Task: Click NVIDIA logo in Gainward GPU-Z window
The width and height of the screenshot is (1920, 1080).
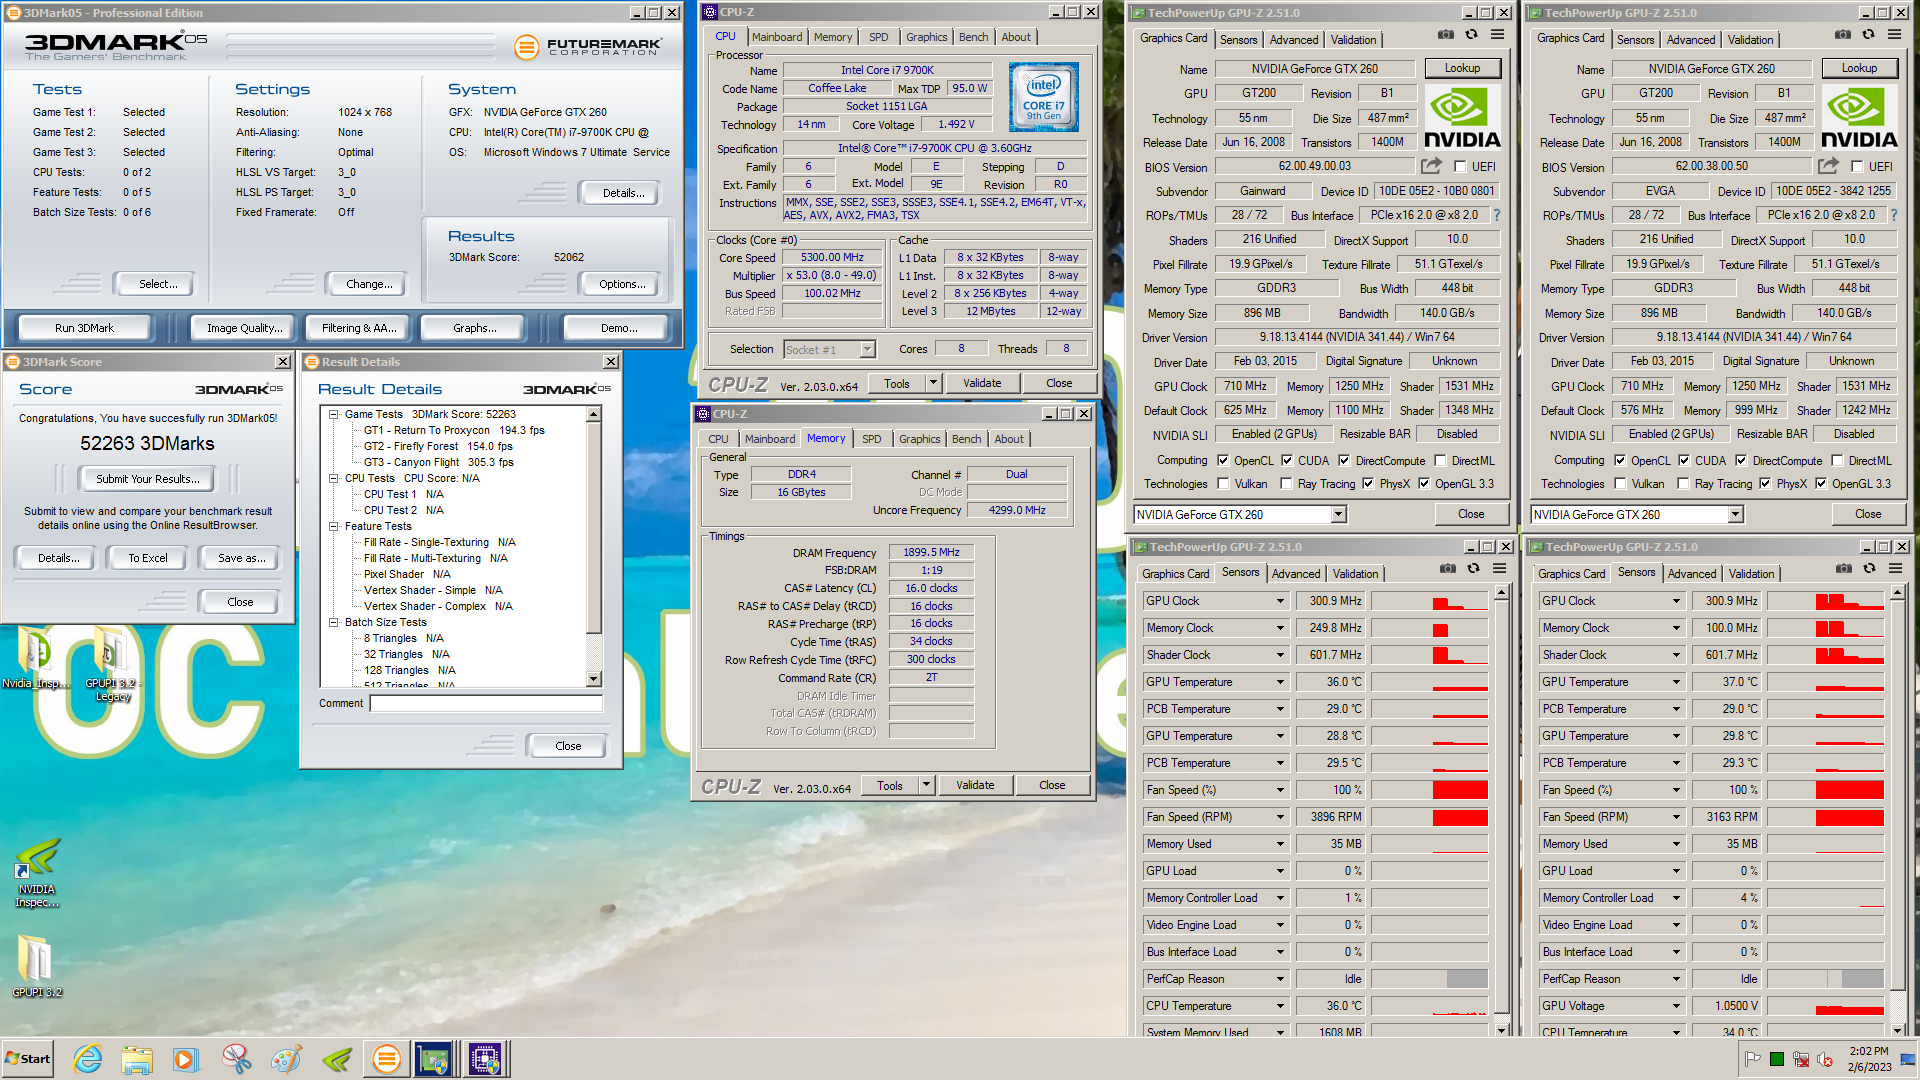Action: pyautogui.click(x=1462, y=118)
